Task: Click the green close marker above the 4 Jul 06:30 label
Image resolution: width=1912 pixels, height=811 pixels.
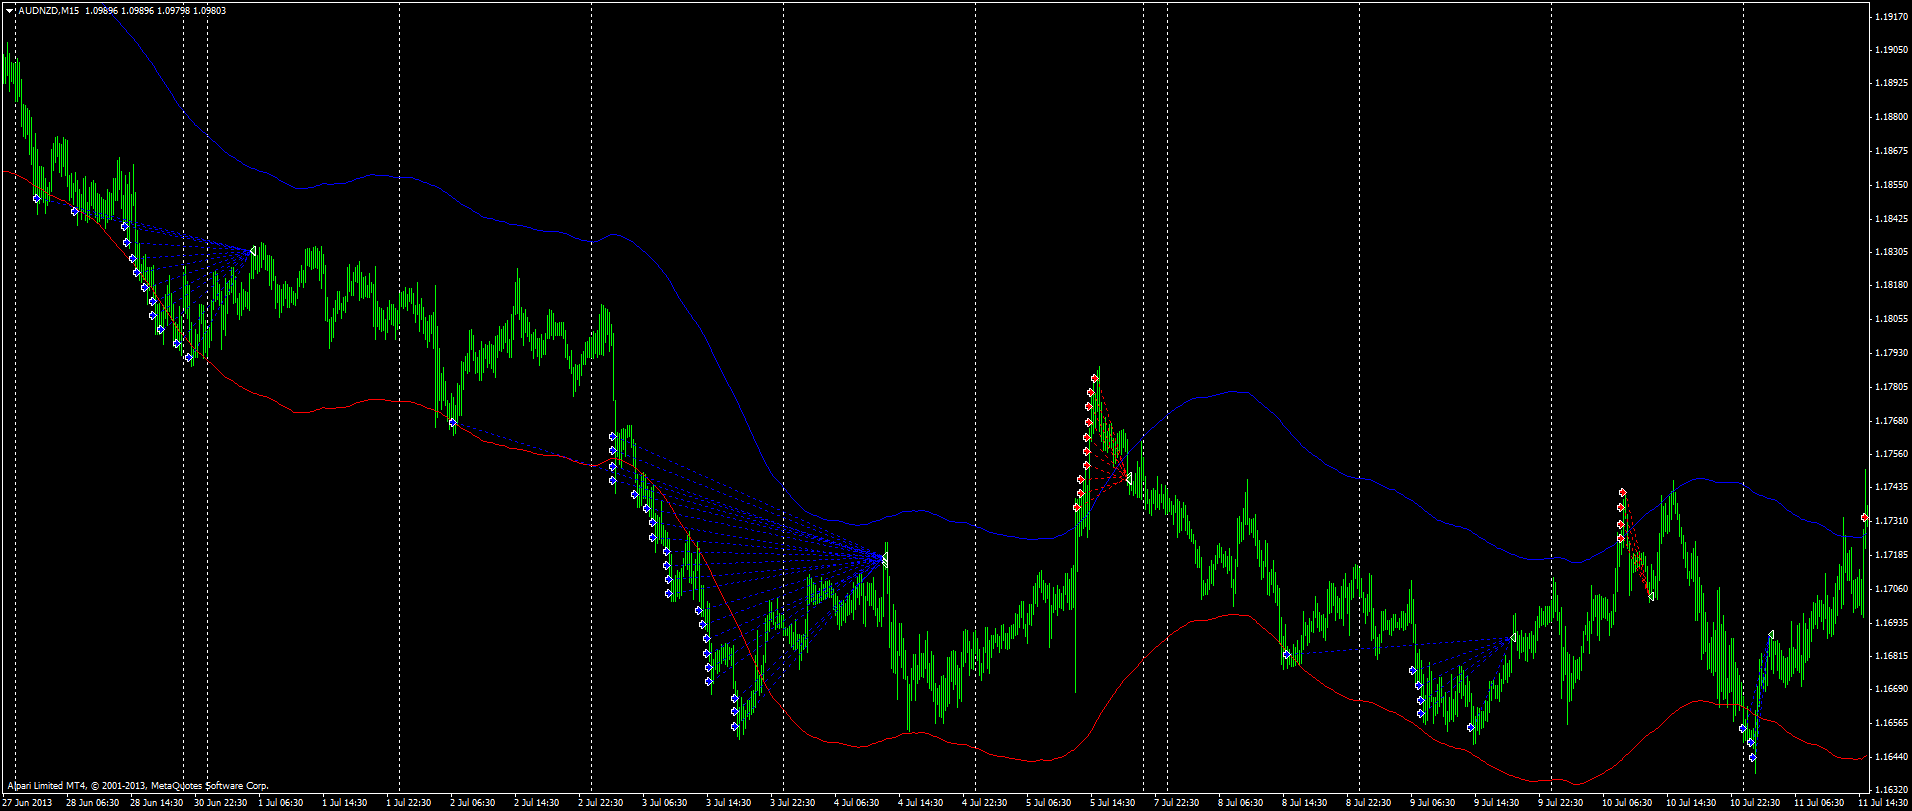Action: 885,559
